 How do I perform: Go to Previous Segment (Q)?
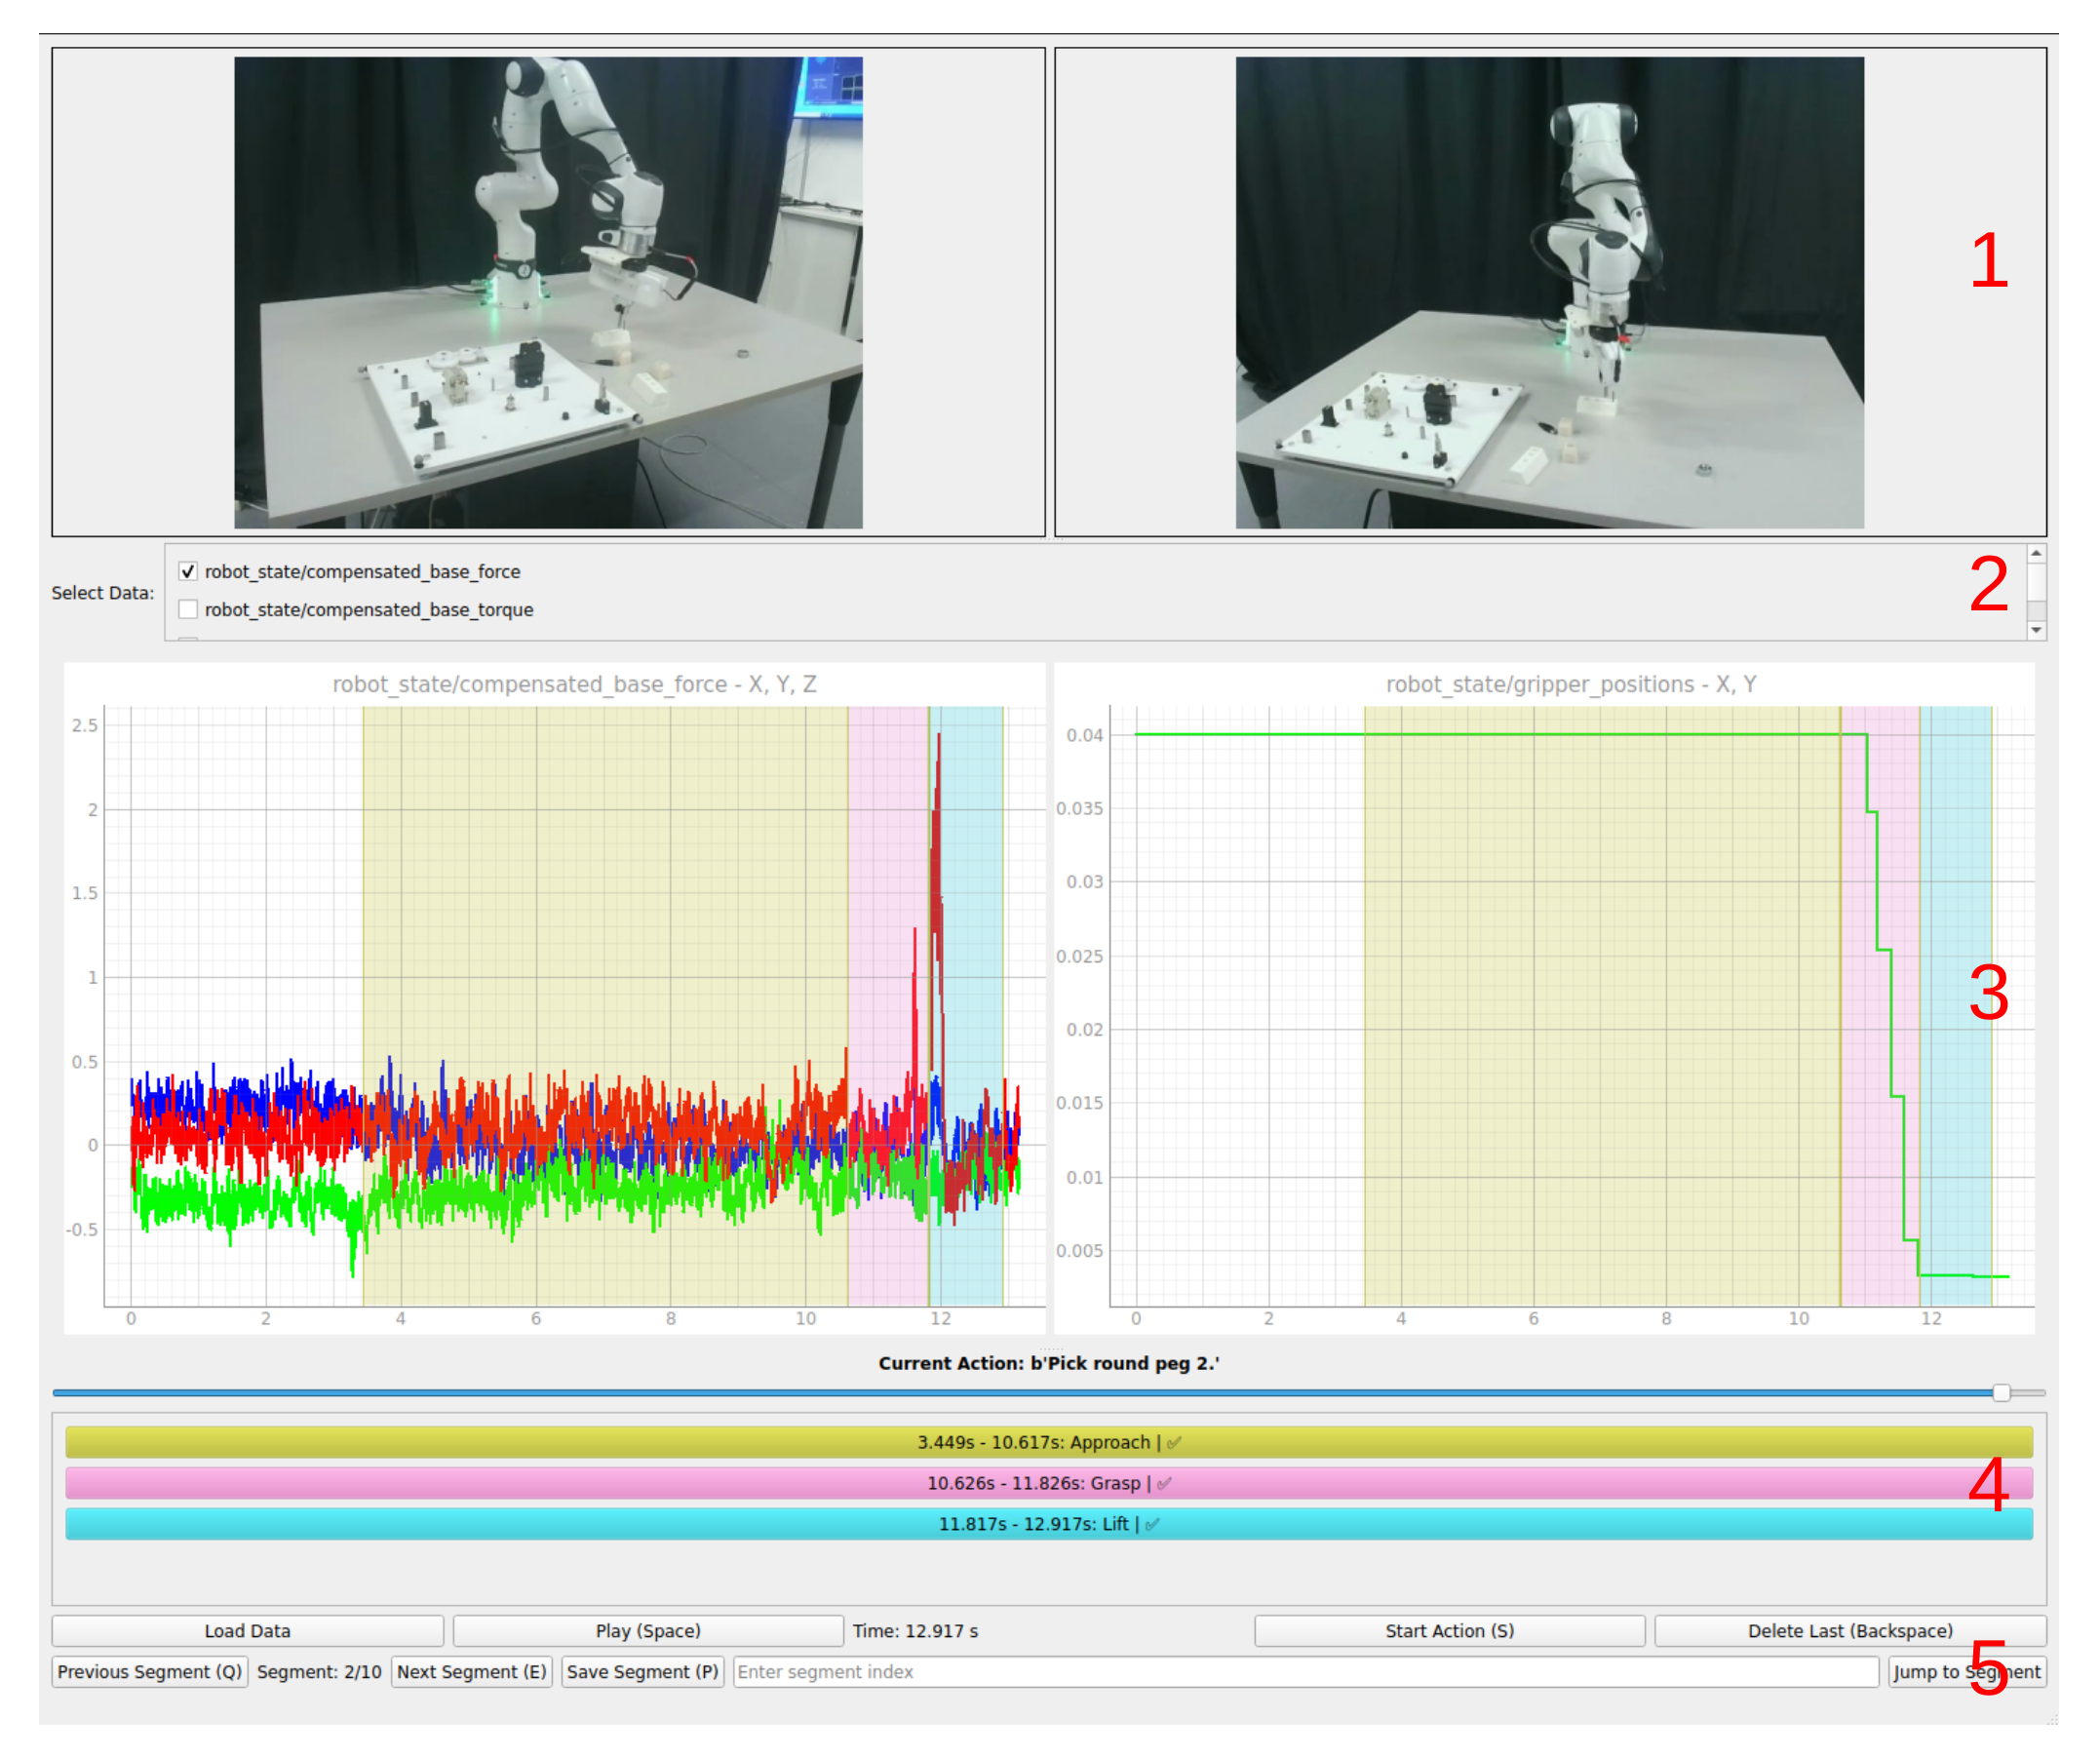tap(149, 1672)
